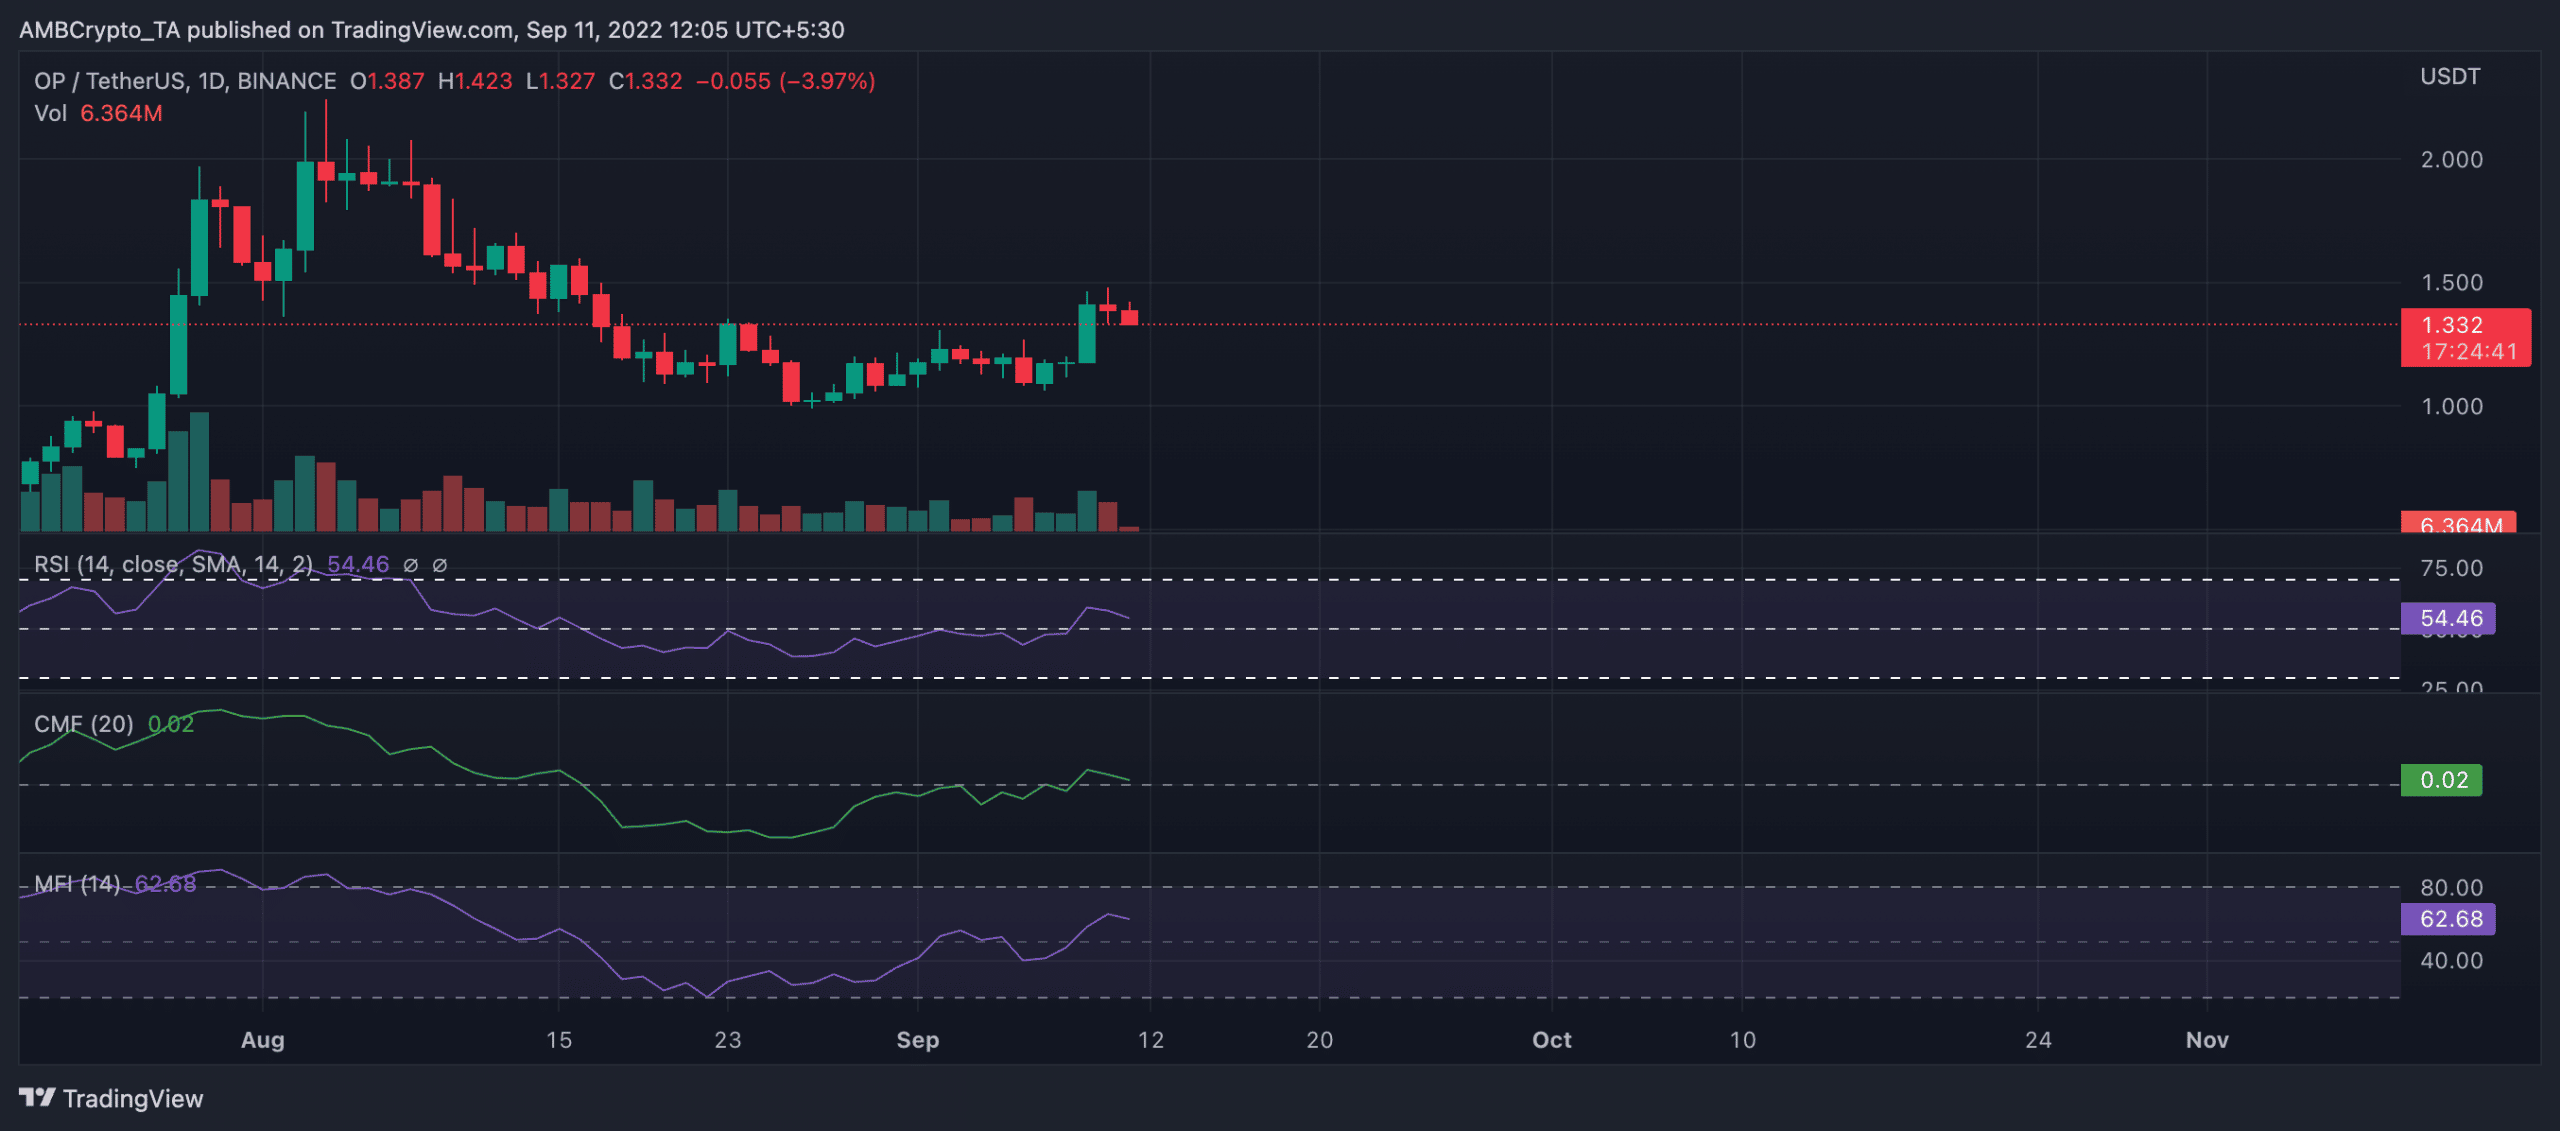Click the green 0.02 CMF value tag
Viewport: 2560px width, 1131px height.
click(x=2441, y=780)
